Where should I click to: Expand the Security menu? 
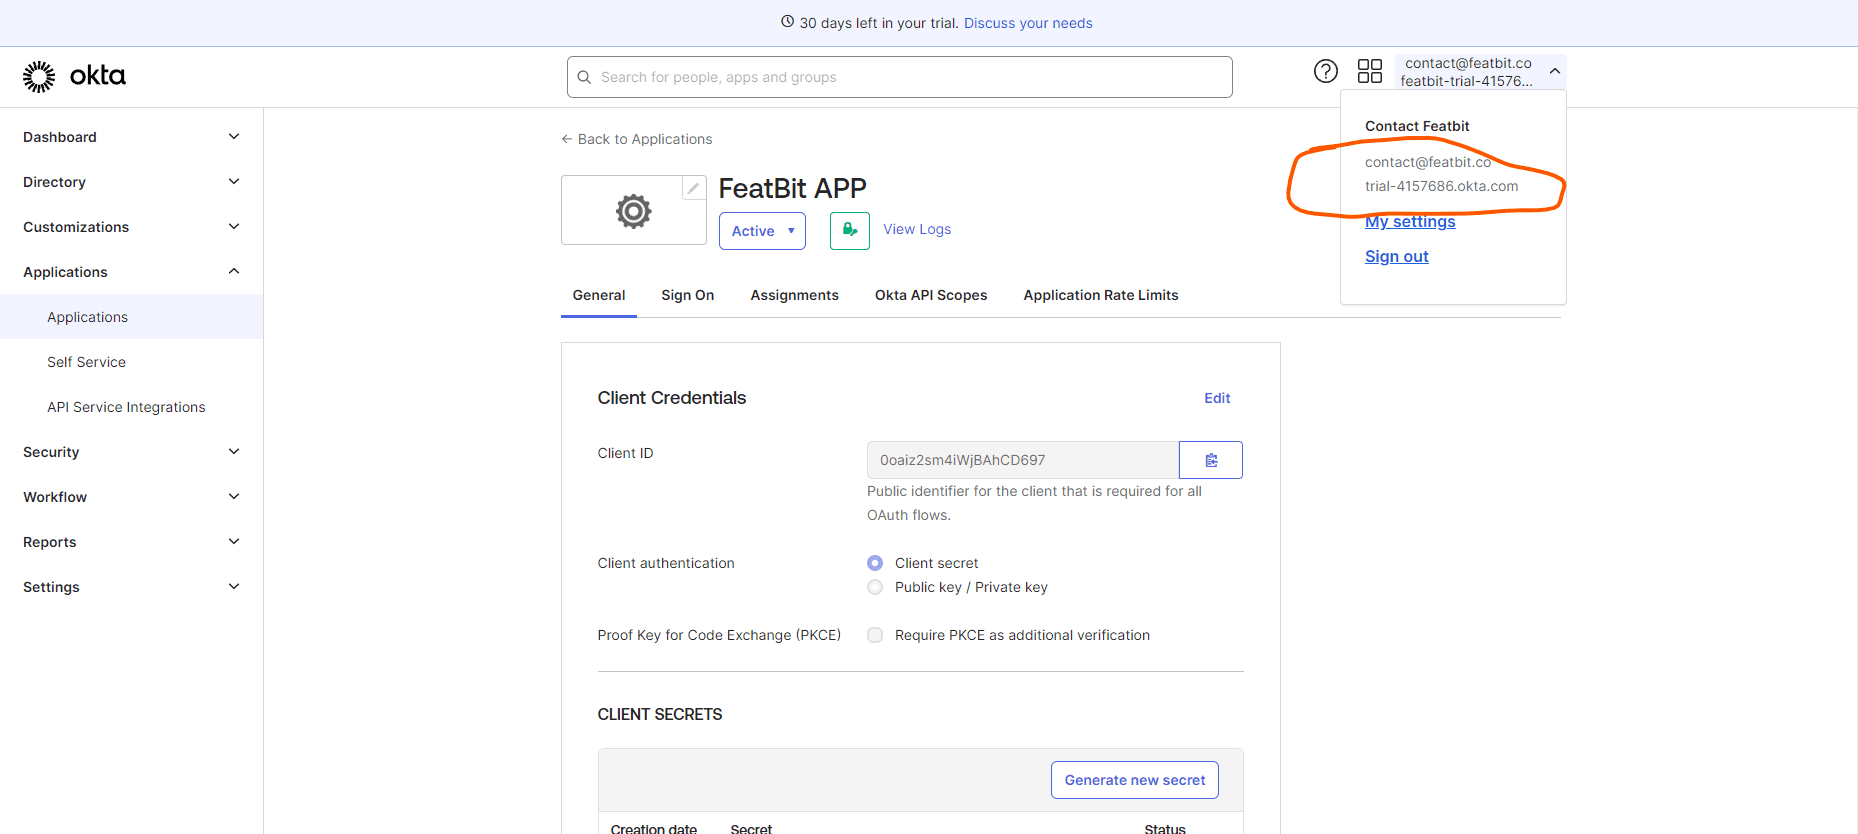[132, 452]
